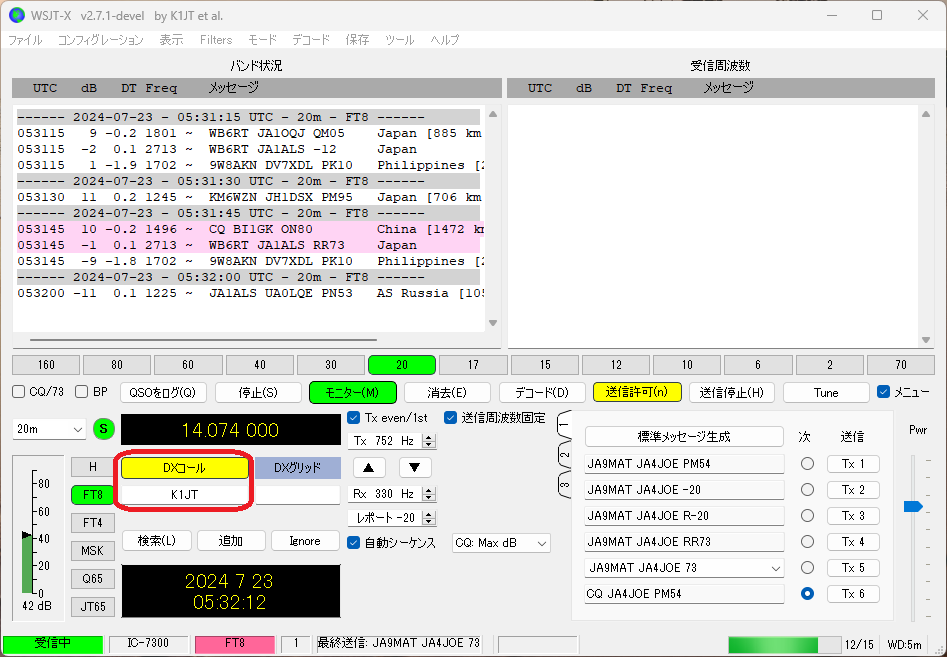
Task: Click the CQ BI1GK ON80 decode line
Action: pyautogui.click(x=248, y=229)
